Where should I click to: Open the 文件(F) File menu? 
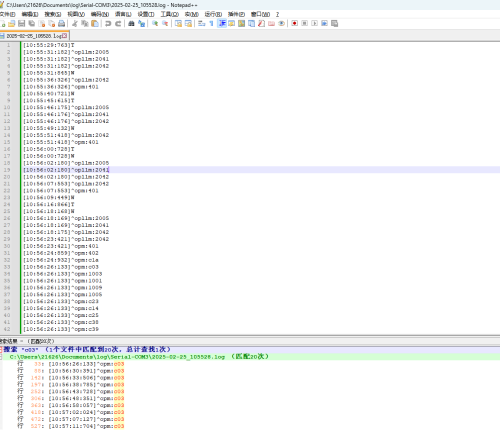click(7, 14)
